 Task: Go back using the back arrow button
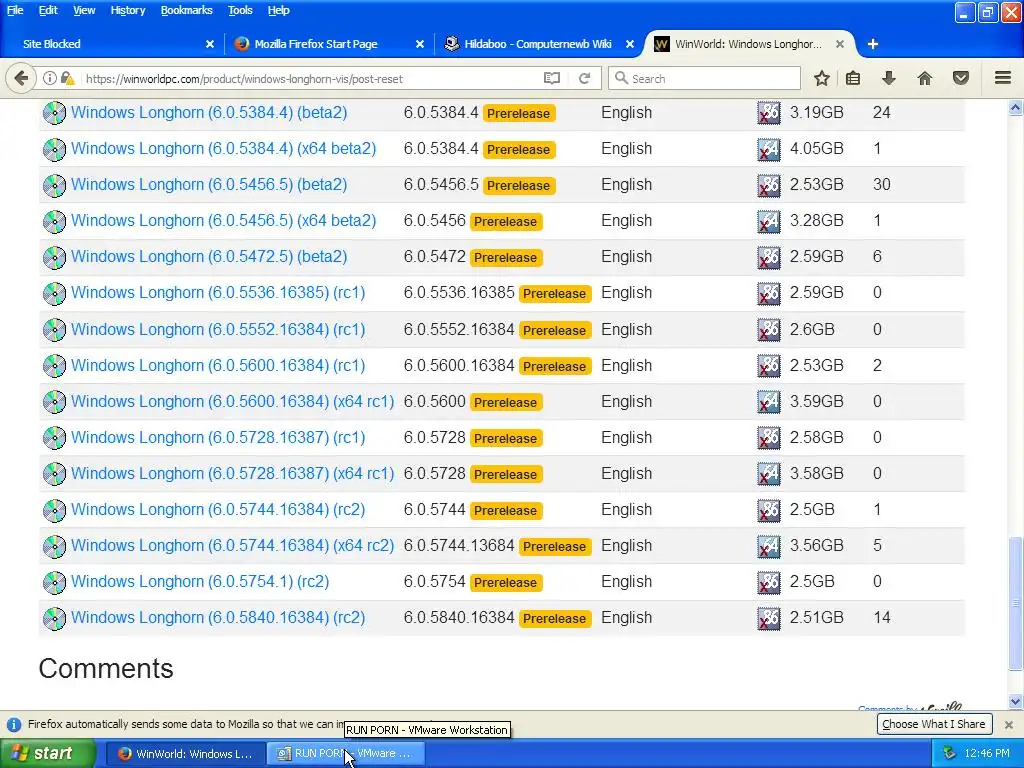click(x=21, y=78)
